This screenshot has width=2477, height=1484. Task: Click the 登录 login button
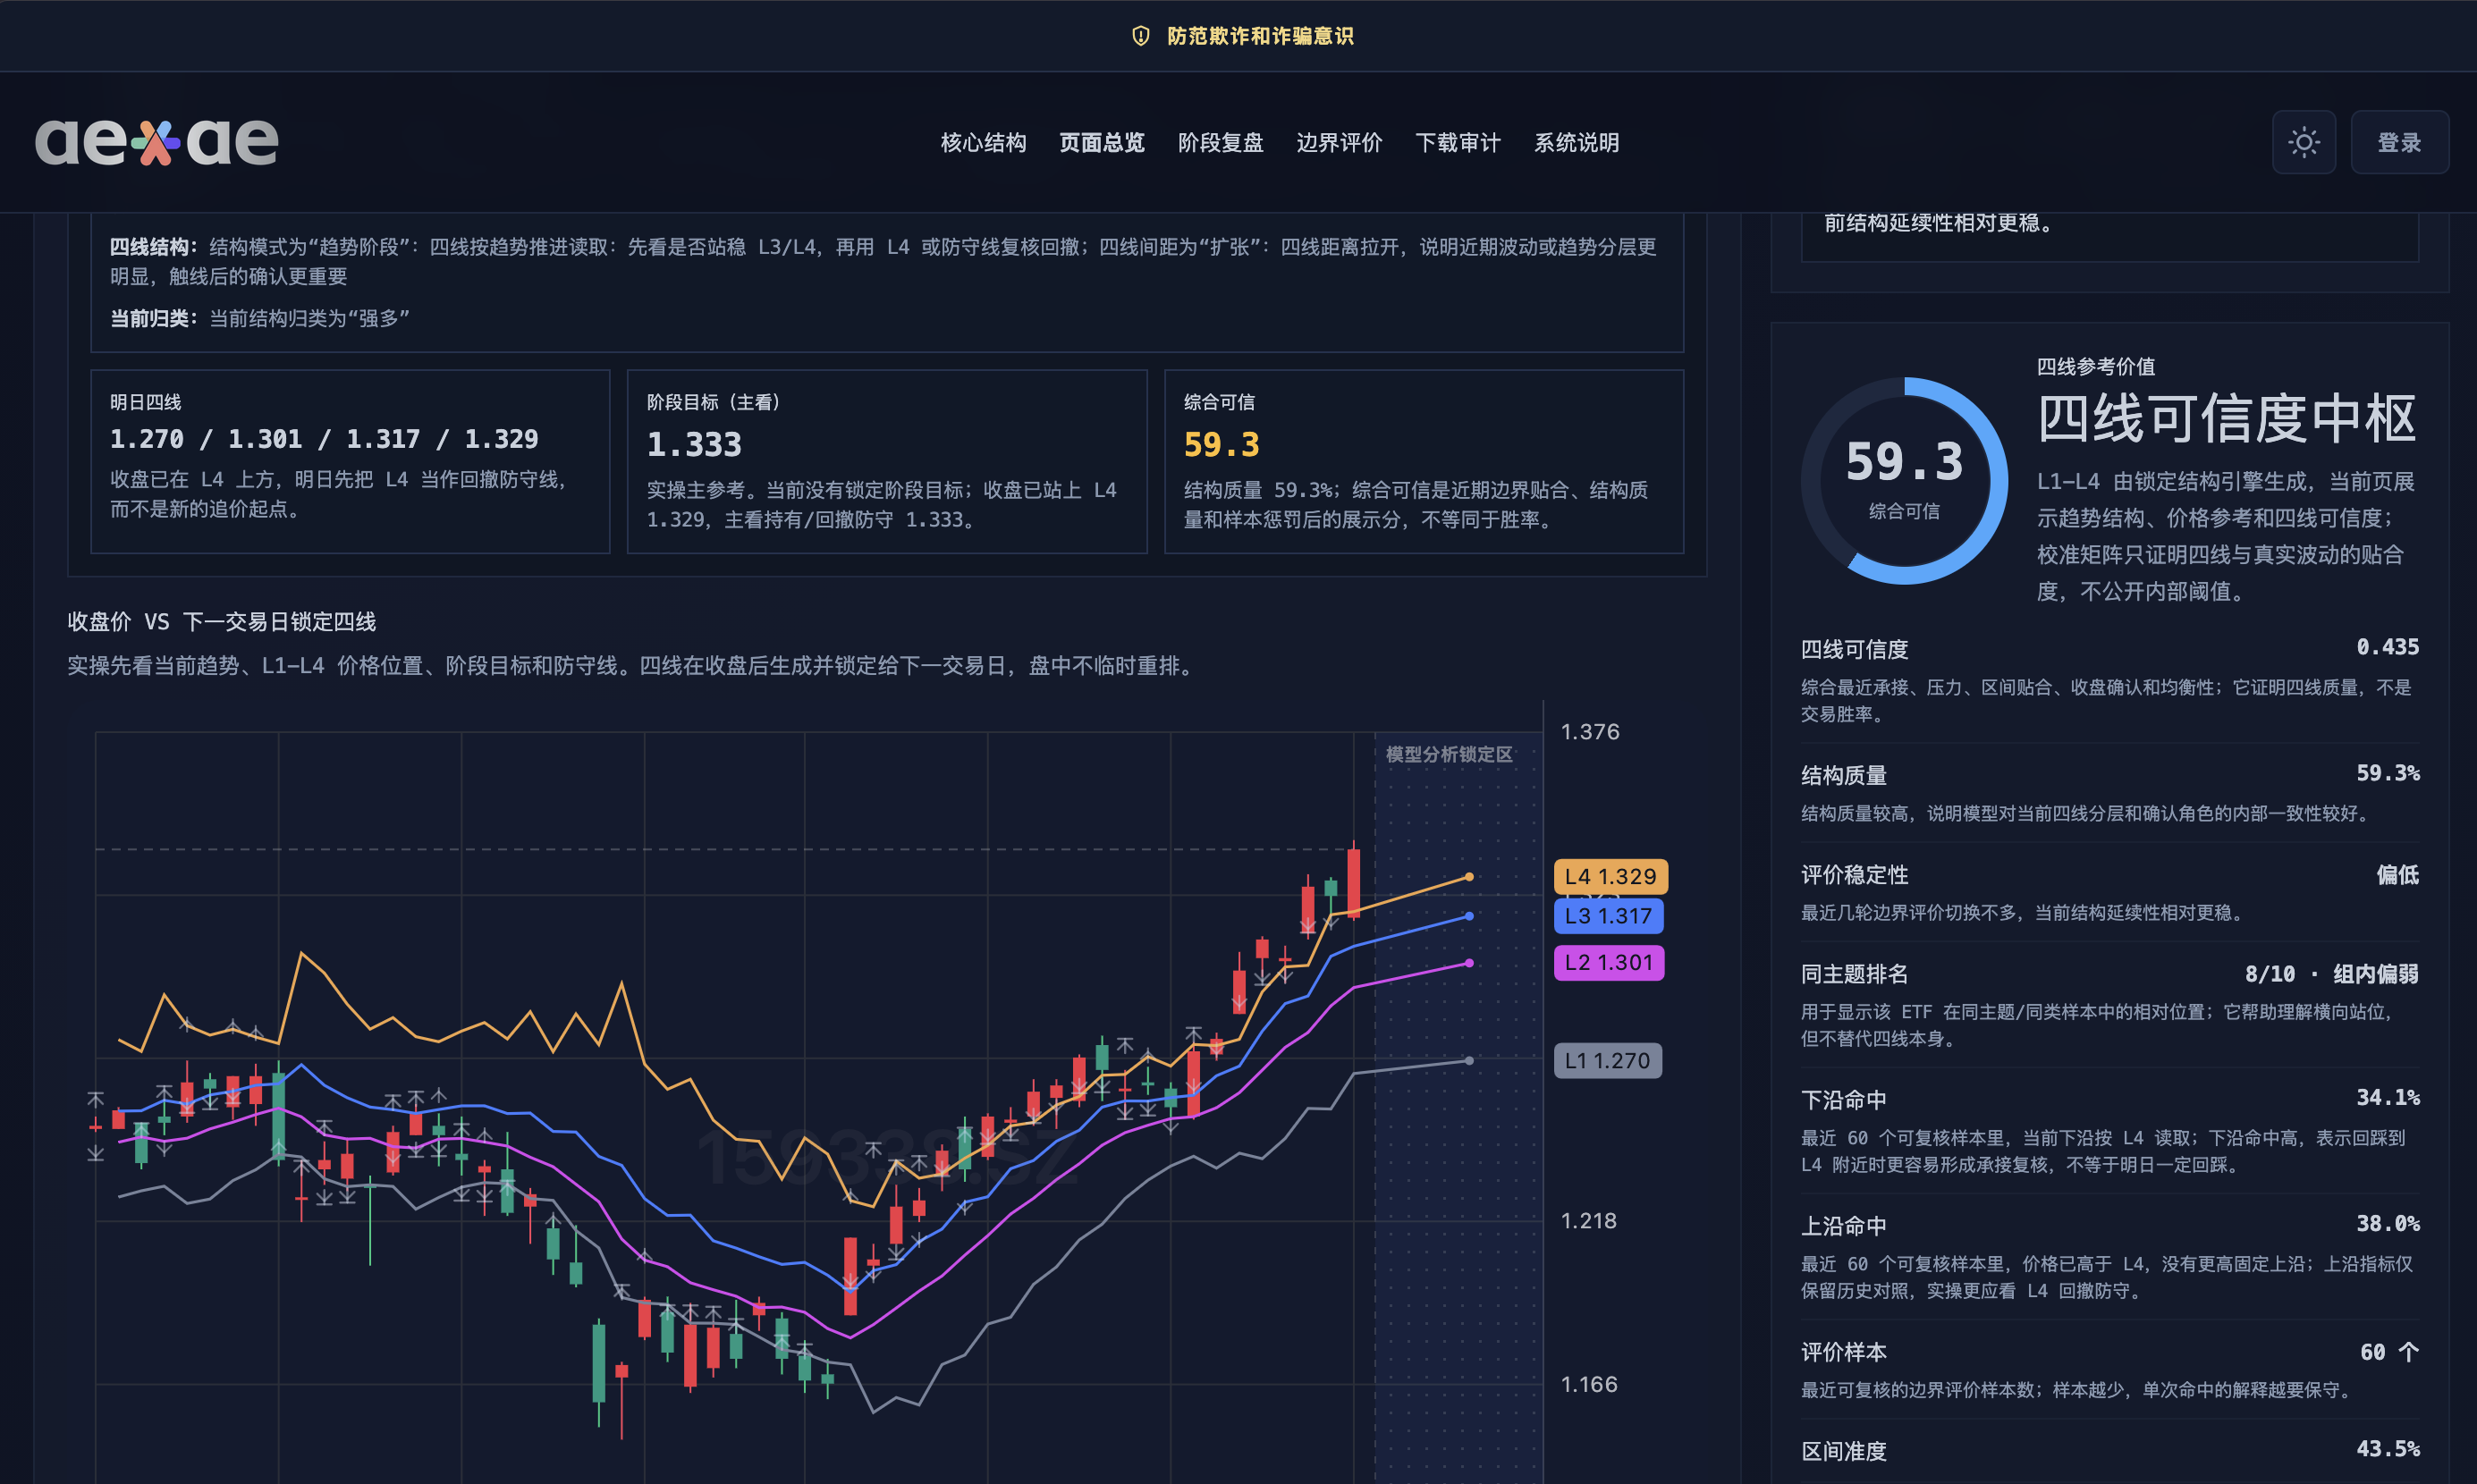pos(2399,142)
